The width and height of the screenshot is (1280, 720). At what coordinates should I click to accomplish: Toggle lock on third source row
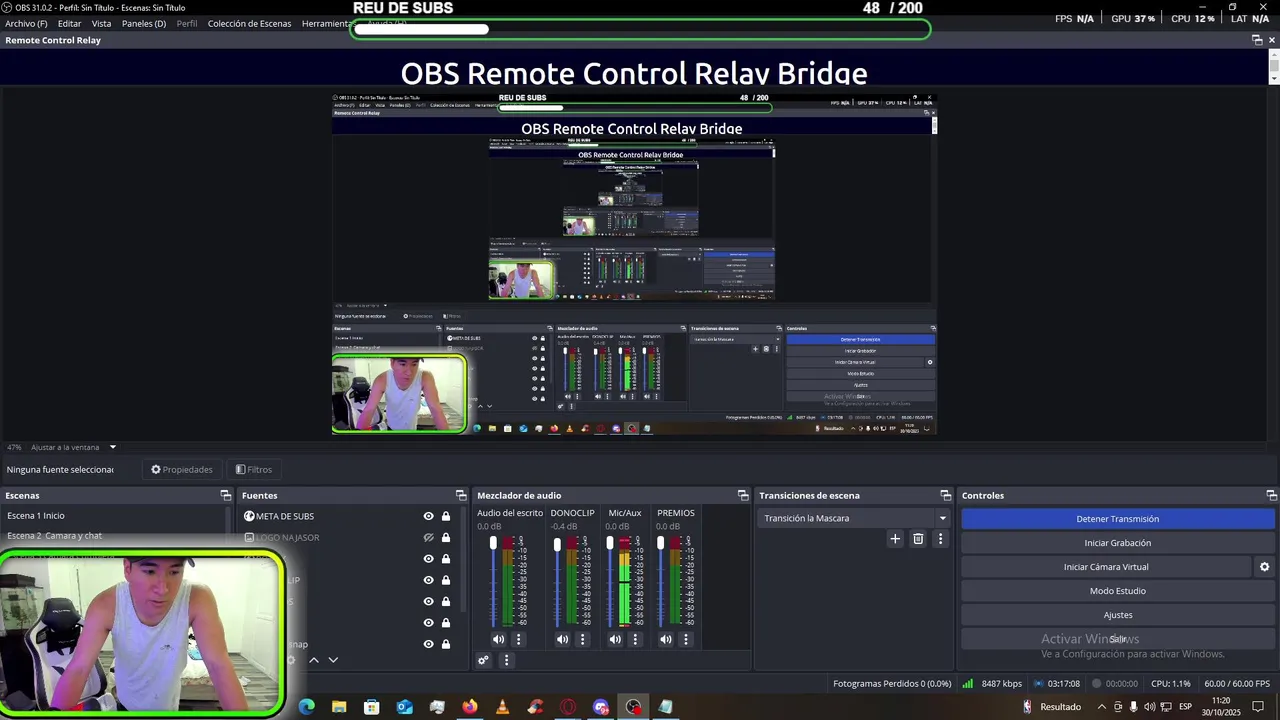[x=446, y=559]
